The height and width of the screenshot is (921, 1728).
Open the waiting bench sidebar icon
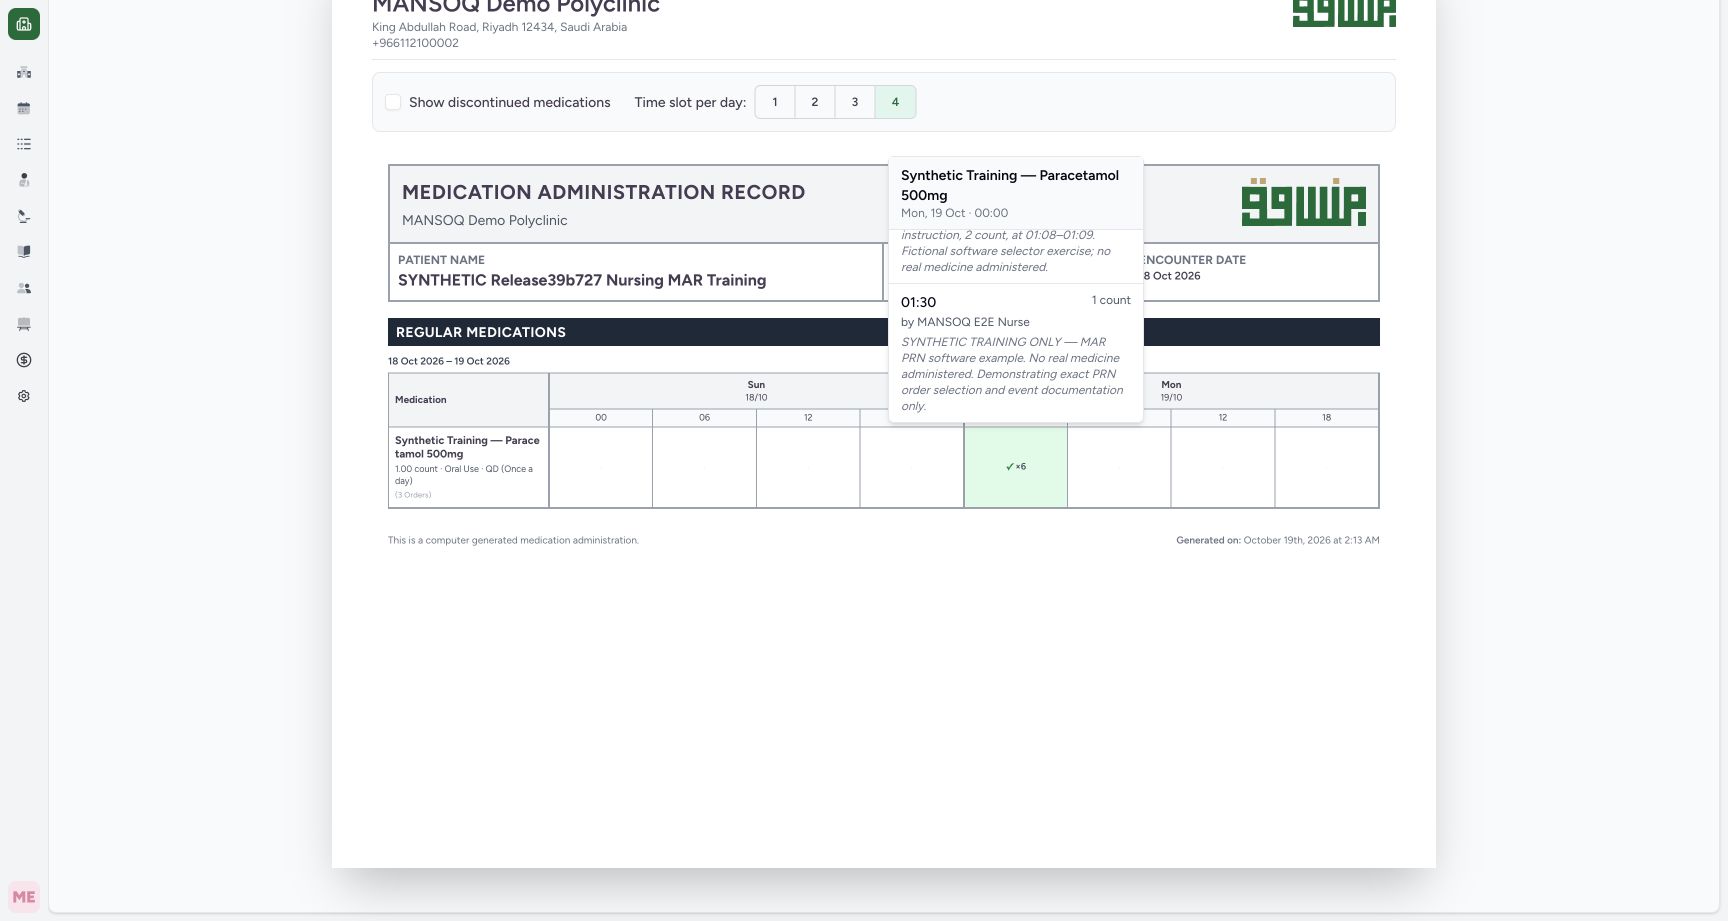[24, 324]
